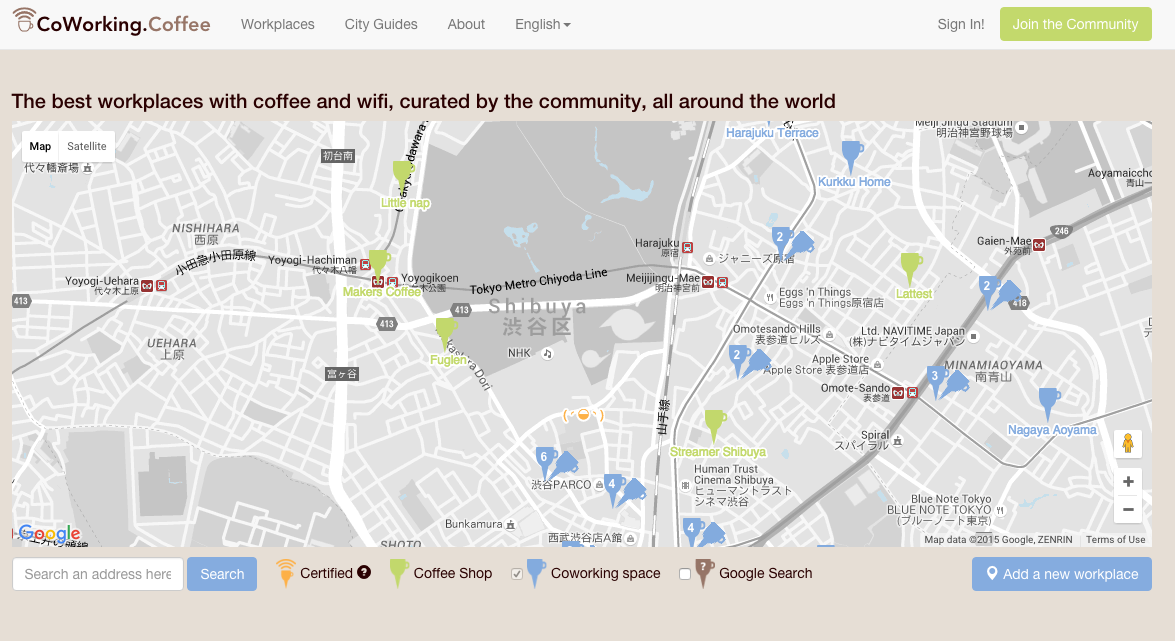Viewport: 1175px width, 643px height.
Task: Select the Makers Coffee green marker
Action: pyautogui.click(x=378, y=264)
